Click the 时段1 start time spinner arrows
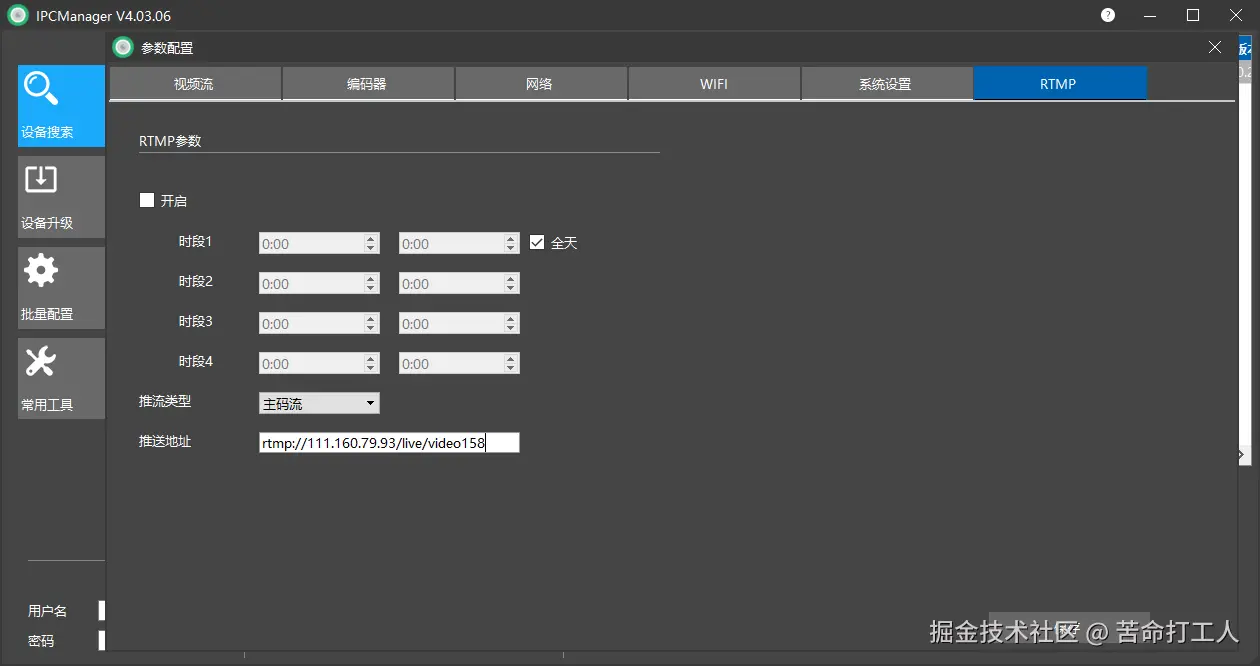The height and width of the screenshot is (666, 1260). point(371,243)
